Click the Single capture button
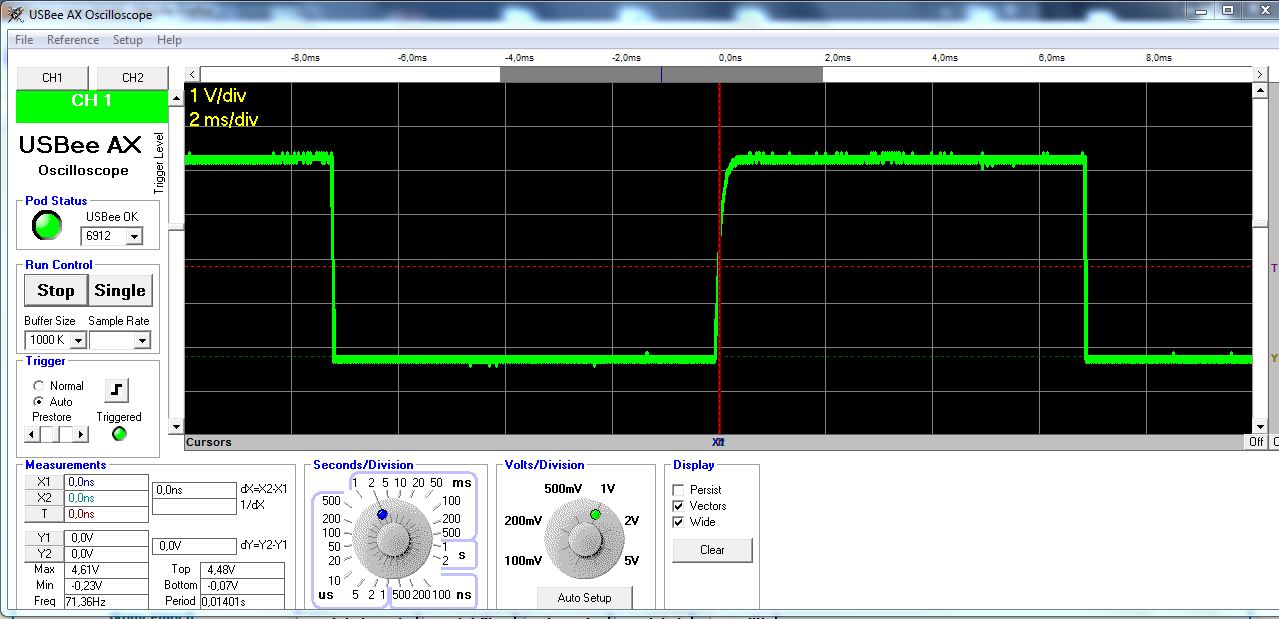Image resolution: width=1279 pixels, height=619 pixels. click(x=120, y=291)
